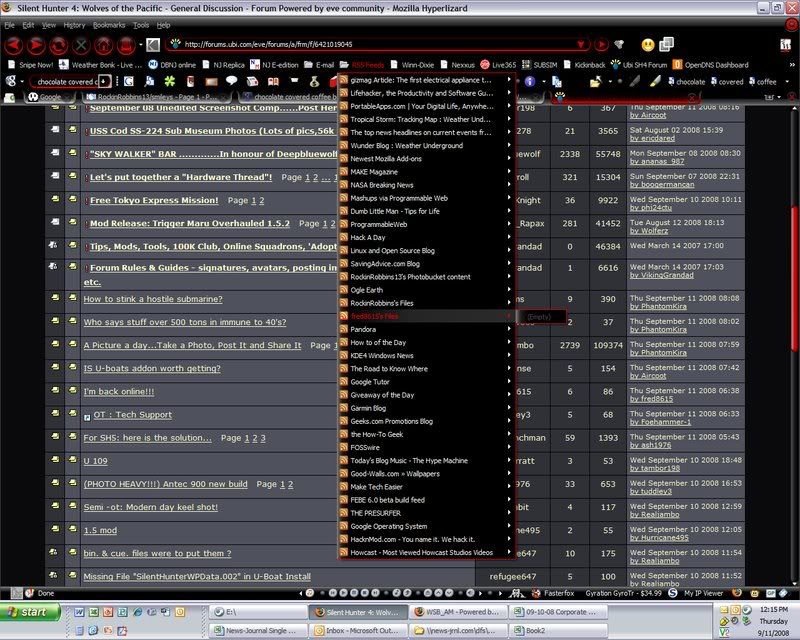Open the 'I'm back online!!!' thread
Image resolution: width=800 pixels, height=640 pixels.
click(x=119, y=391)
